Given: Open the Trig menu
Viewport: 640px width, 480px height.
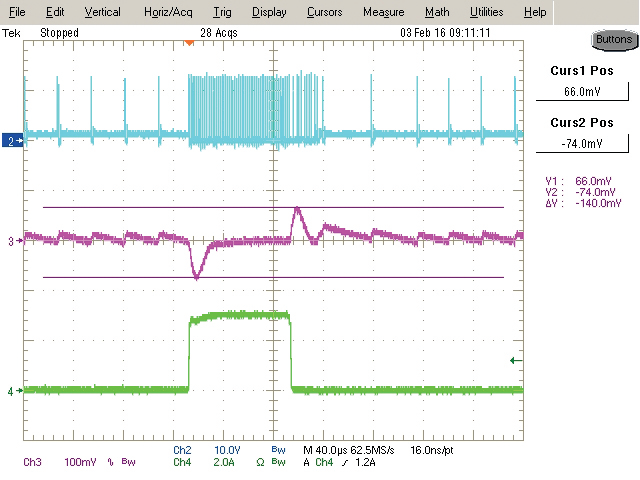Looking at the screenshot, I should click(222, 12).
